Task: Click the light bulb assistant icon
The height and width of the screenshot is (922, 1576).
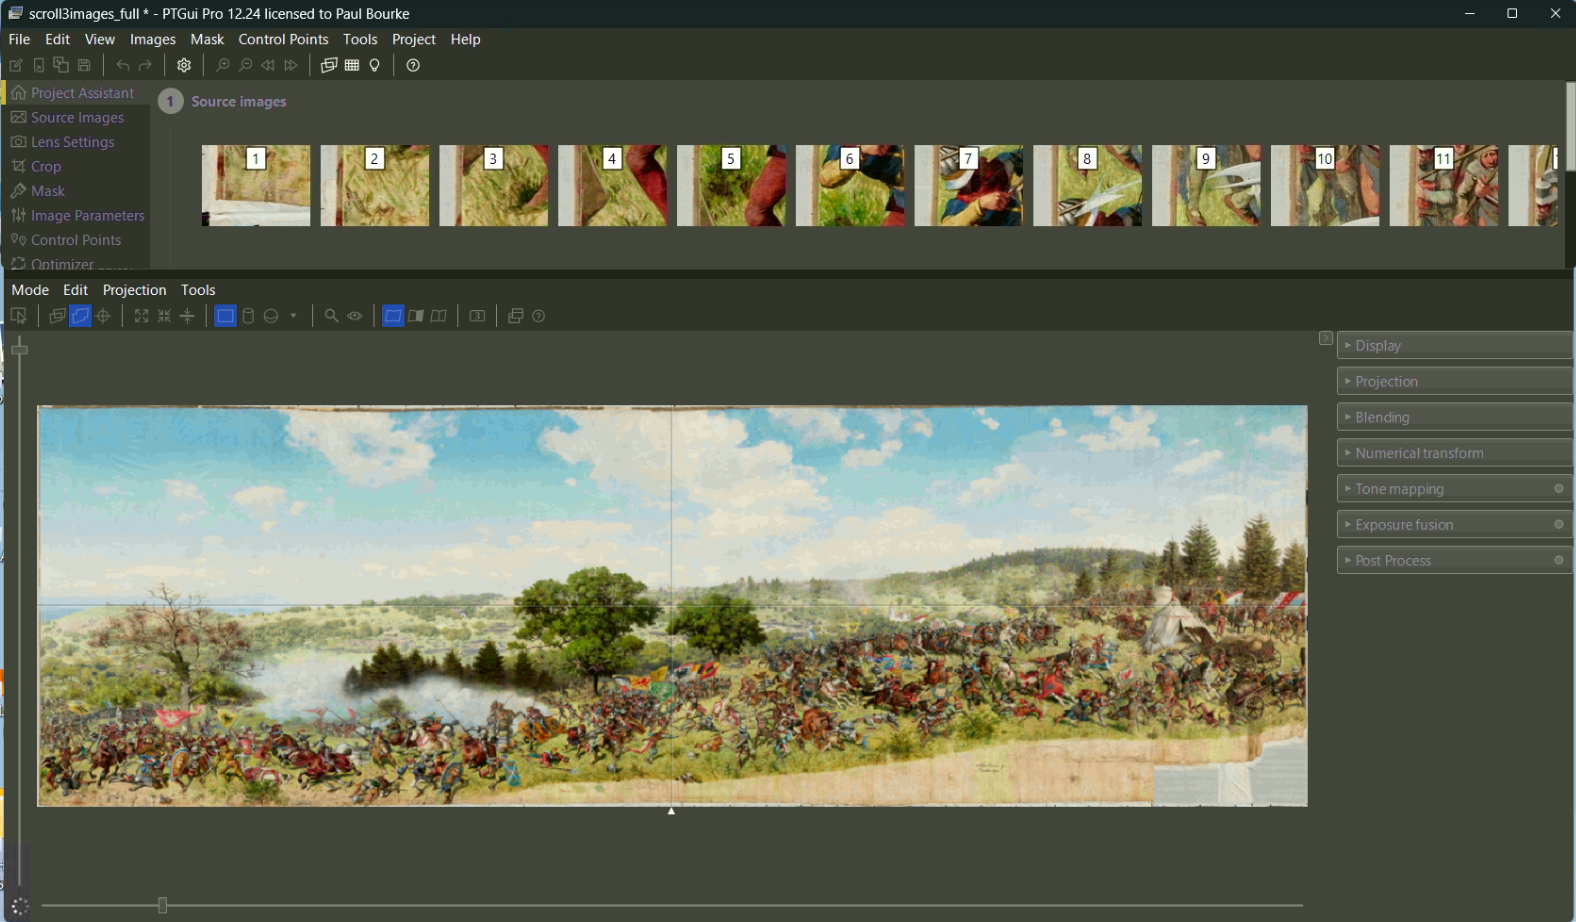Action: (375, 65)
